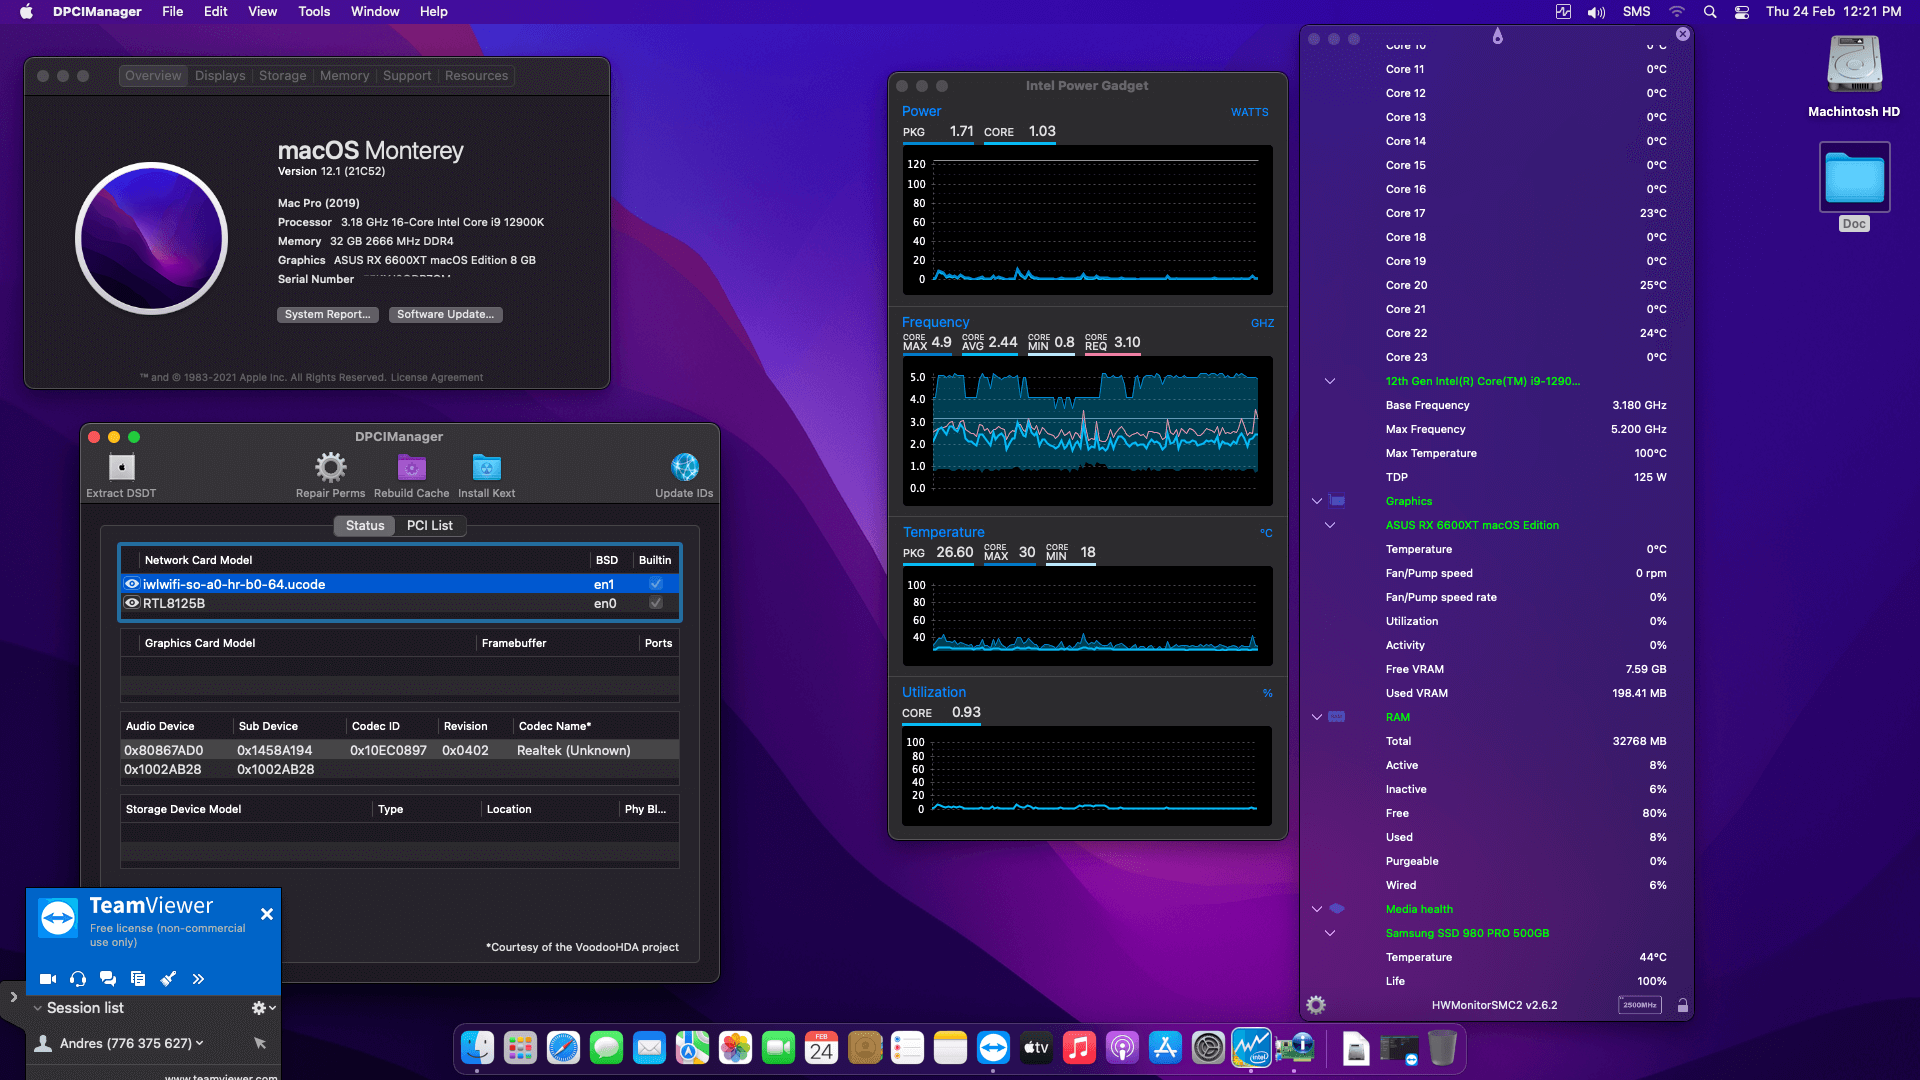This screenshot has height=1080, width=1920.
Task: Open Spotlight search in menu bar
Action: point(1710,12)
